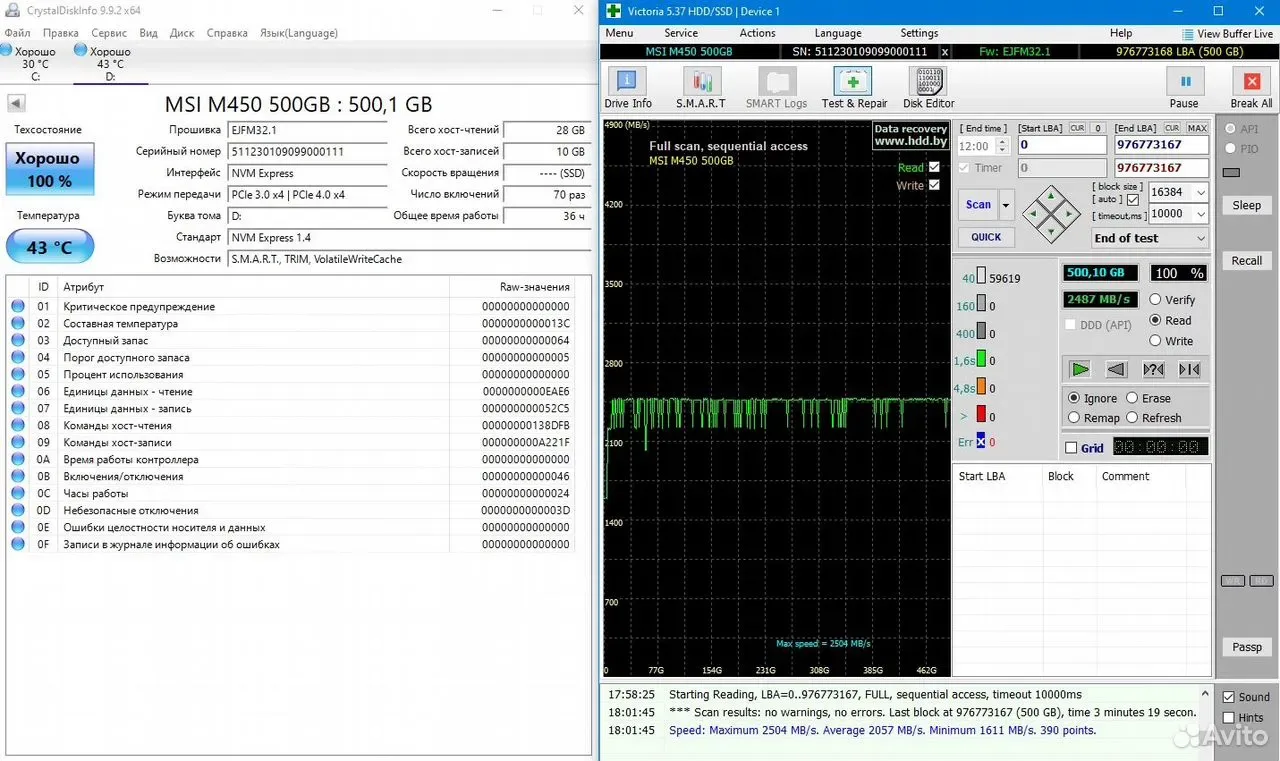Open the Файл menu in CrystalDiskInfo

pyautogui.click(x=17, y=33)
